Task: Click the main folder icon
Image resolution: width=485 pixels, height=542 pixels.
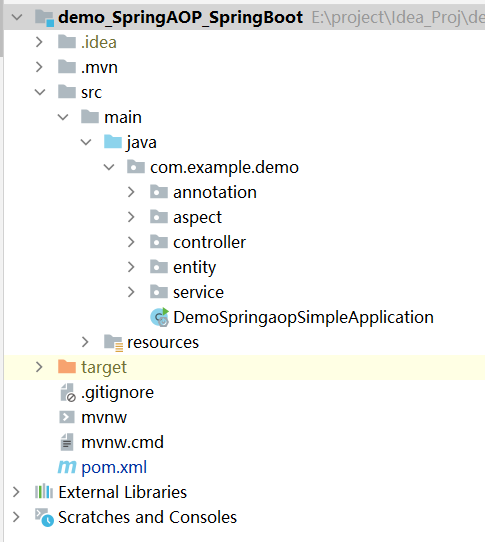Action: (x=90, y=117)
